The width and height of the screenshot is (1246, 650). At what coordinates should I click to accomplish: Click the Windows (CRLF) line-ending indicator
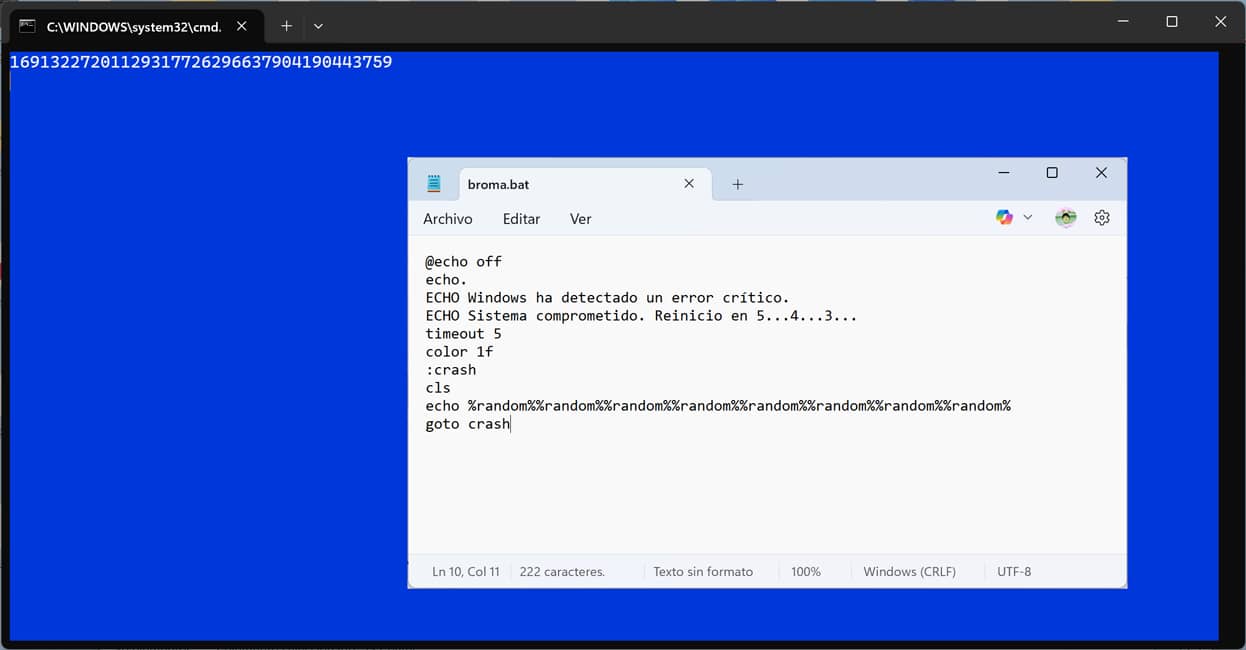908,571
